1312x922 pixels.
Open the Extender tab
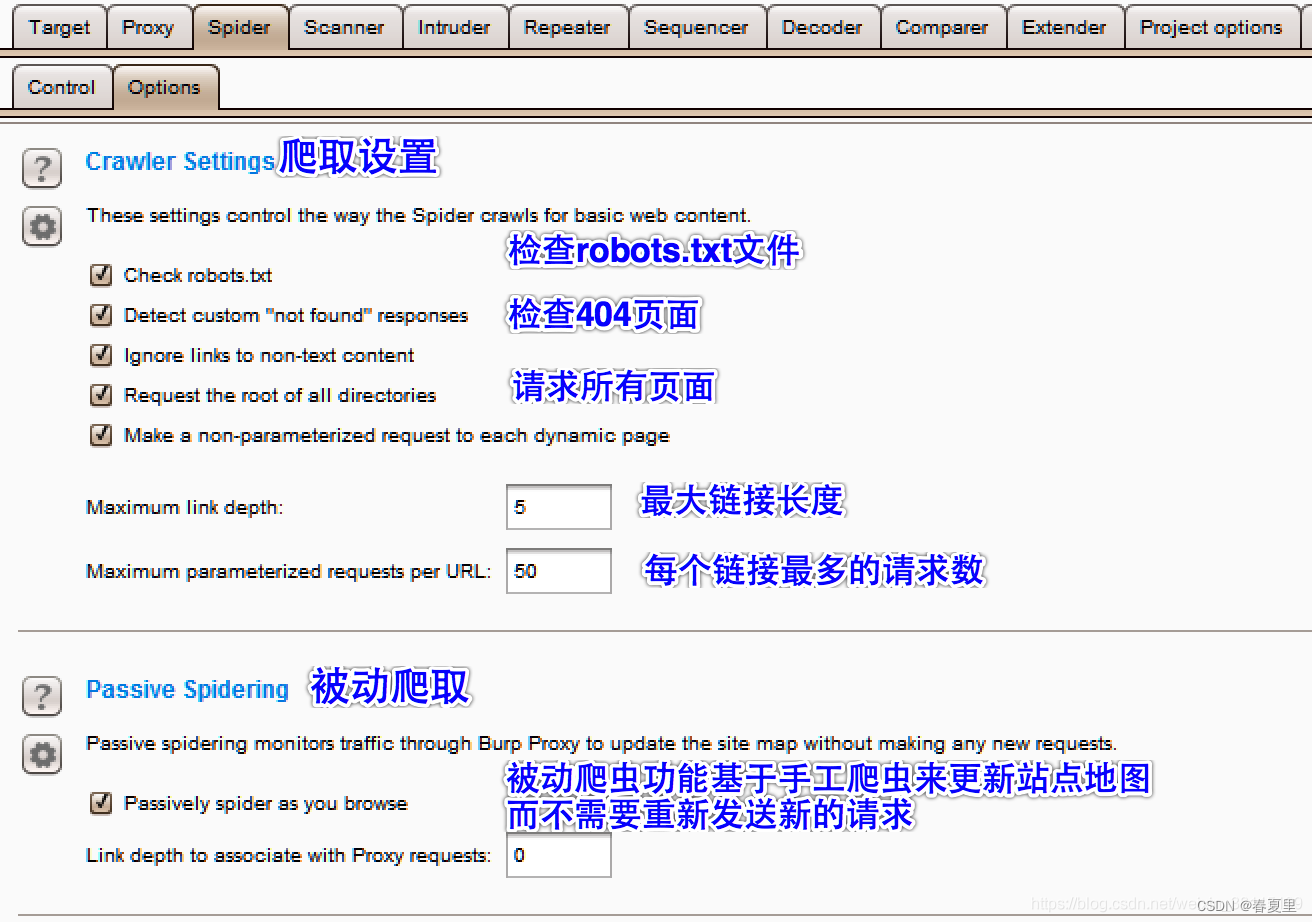[1065, 27]
